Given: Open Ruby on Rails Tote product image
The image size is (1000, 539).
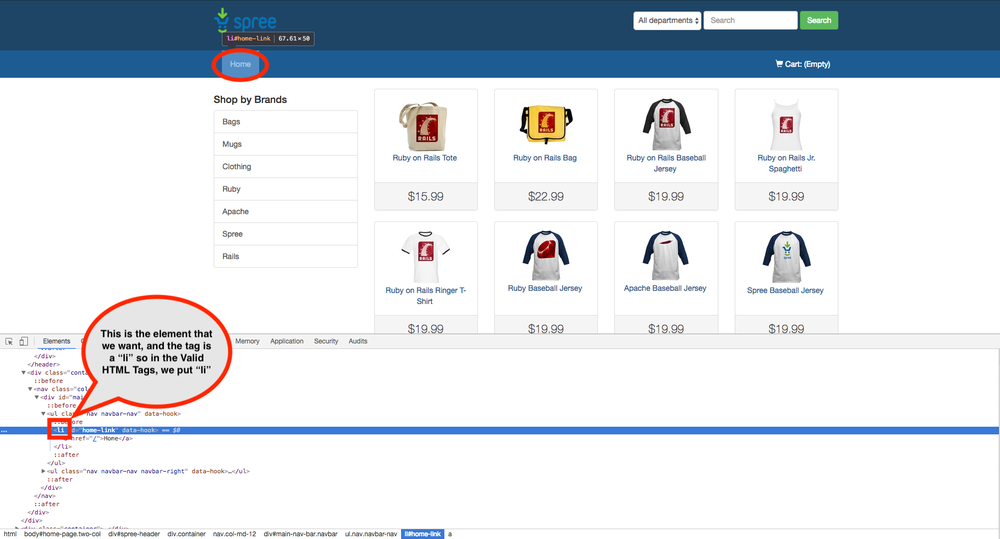Looking at the screenshot, I should coord(423,125).
